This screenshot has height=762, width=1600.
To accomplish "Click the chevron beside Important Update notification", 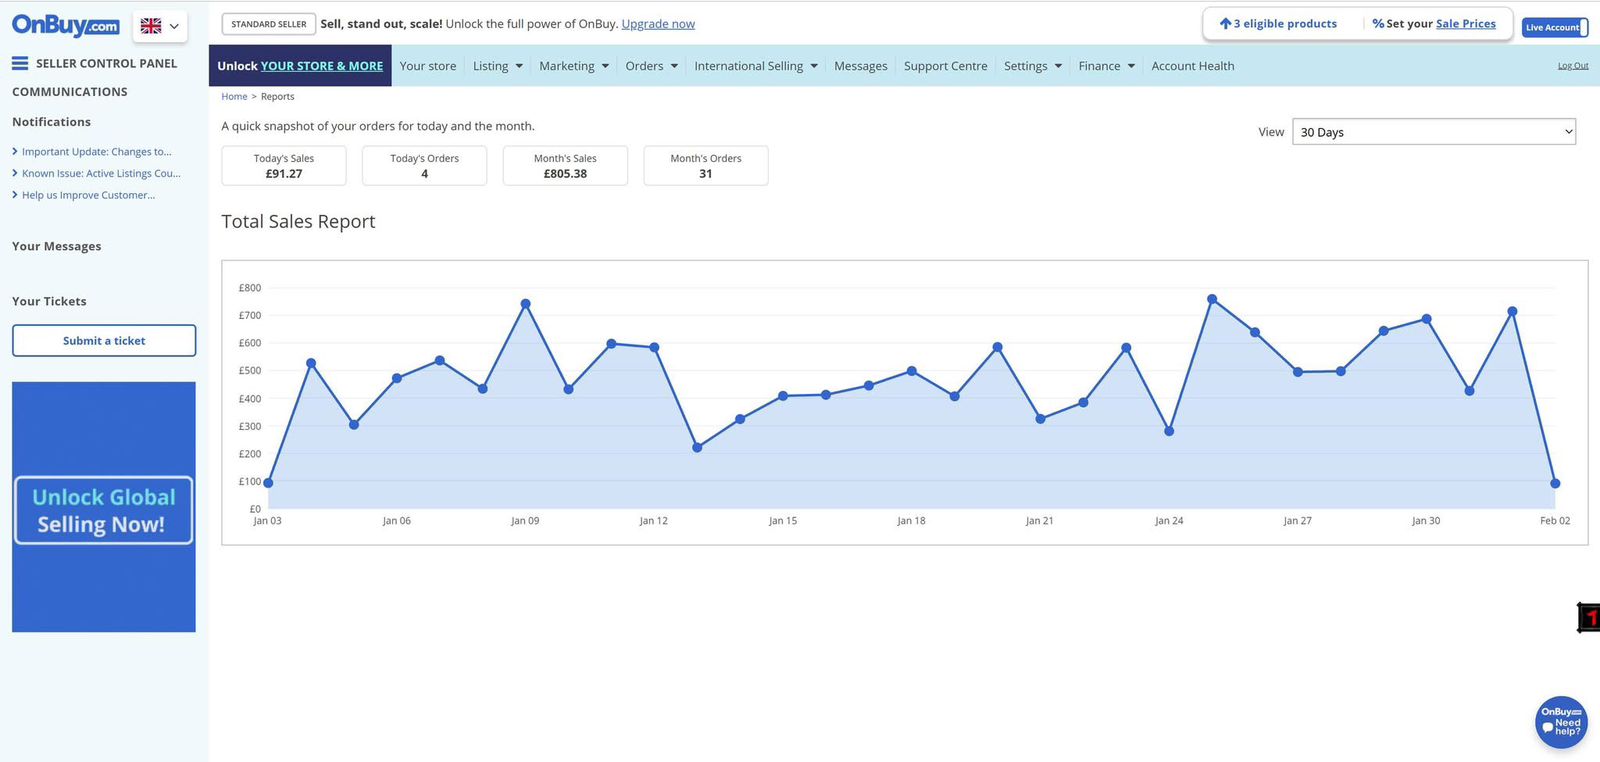I will click(x=15, y=152).
